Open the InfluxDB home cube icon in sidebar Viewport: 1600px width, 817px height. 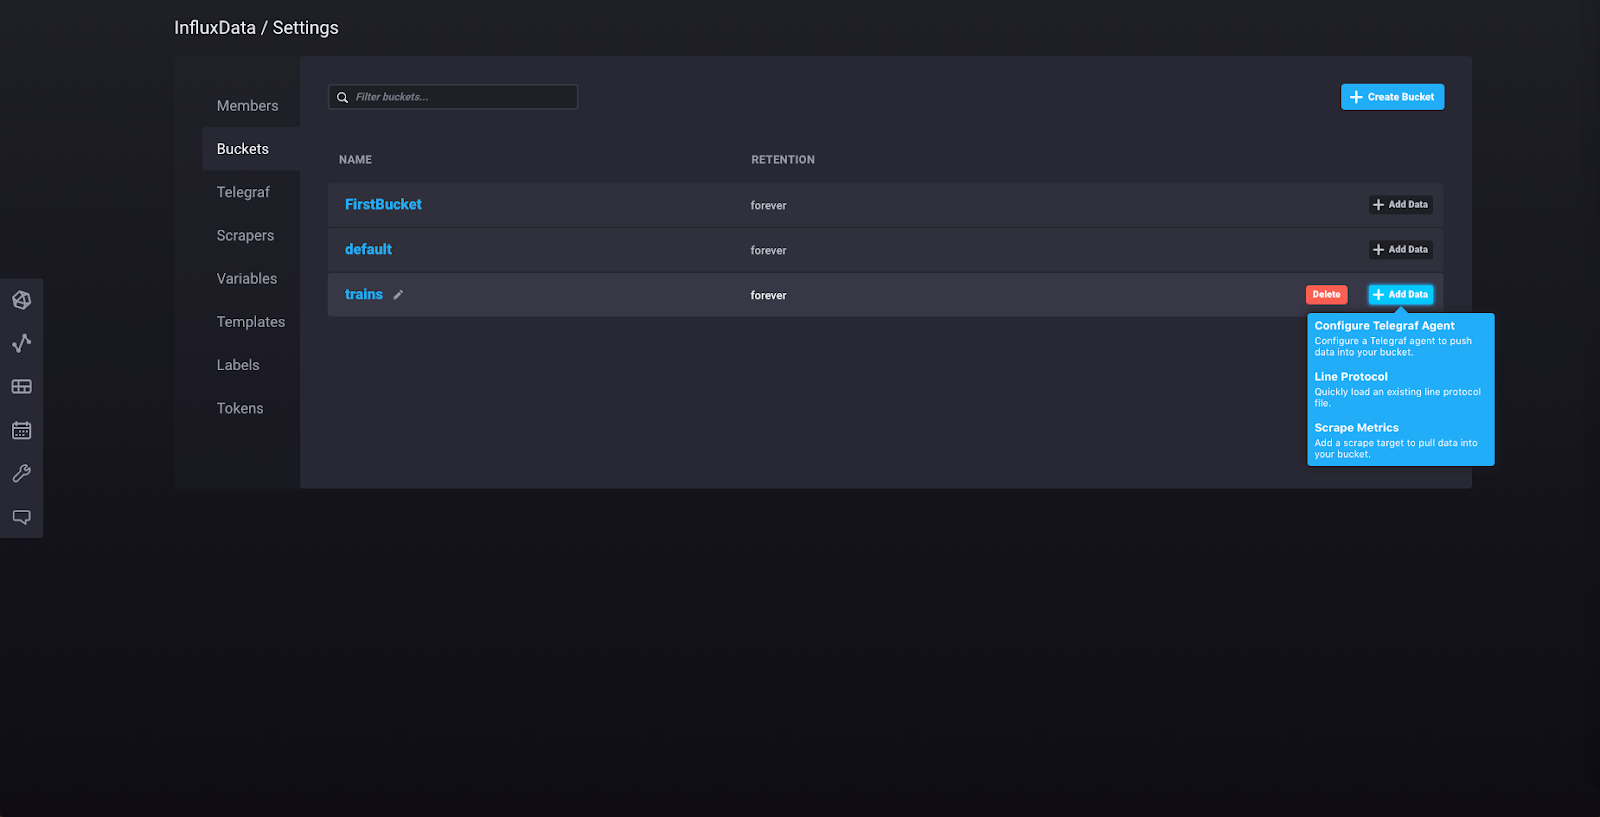(x=21, y=300)
